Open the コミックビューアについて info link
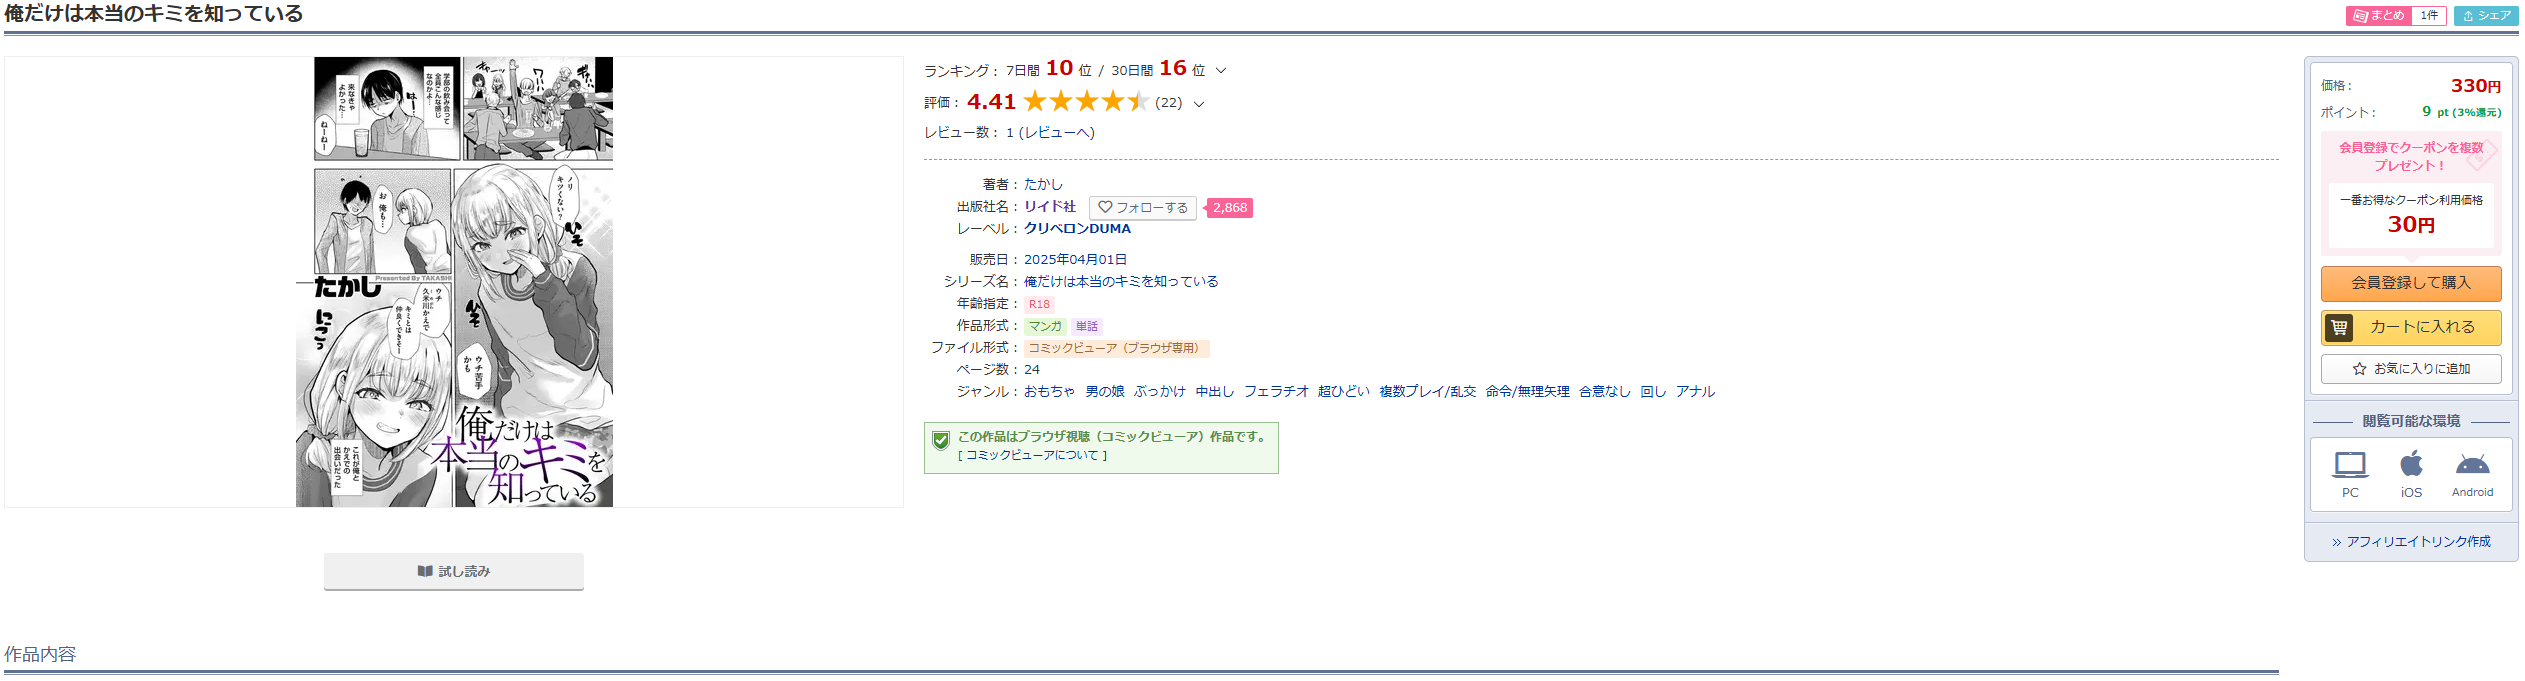This screenshot has height=681, width=2525. [x=1032, y=455]
